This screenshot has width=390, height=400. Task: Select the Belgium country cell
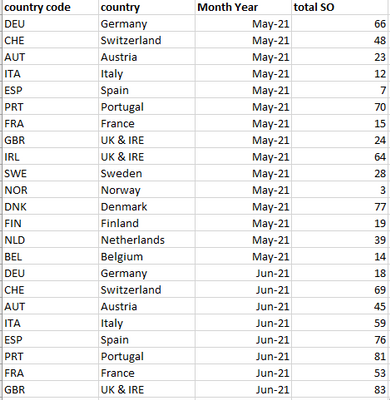147,257
